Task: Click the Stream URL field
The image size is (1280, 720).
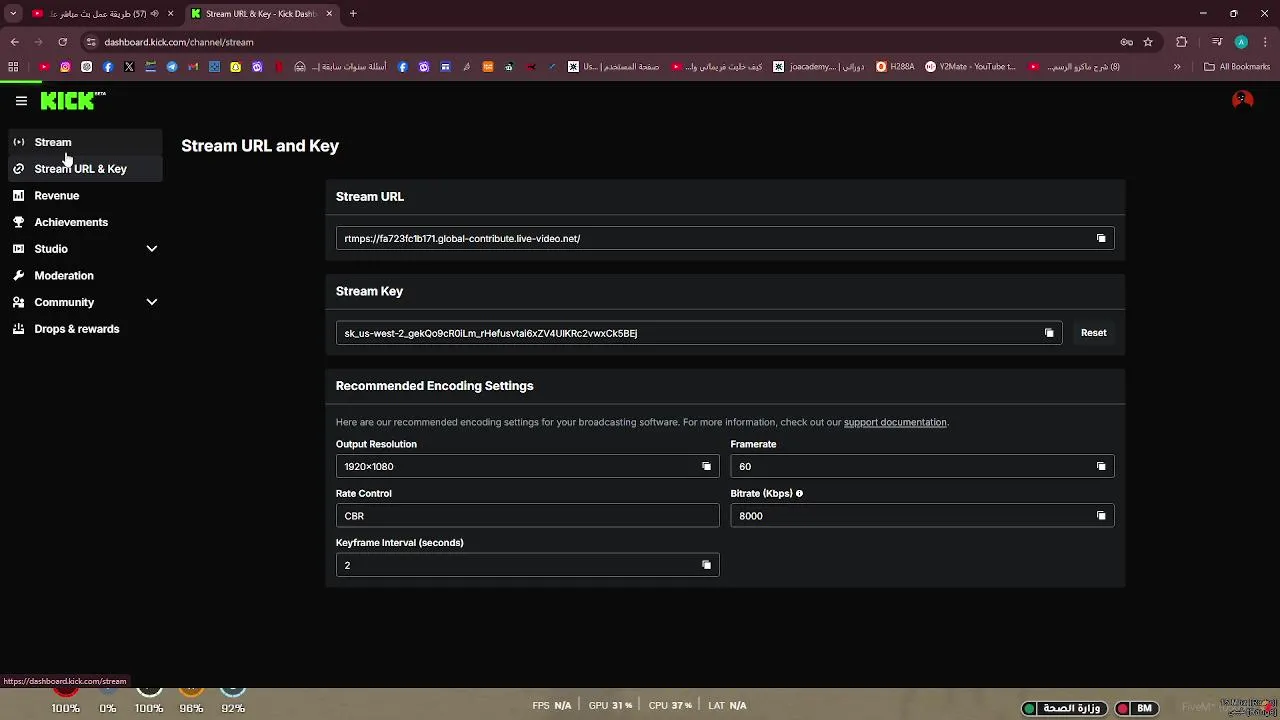Action: click(725, 238)
